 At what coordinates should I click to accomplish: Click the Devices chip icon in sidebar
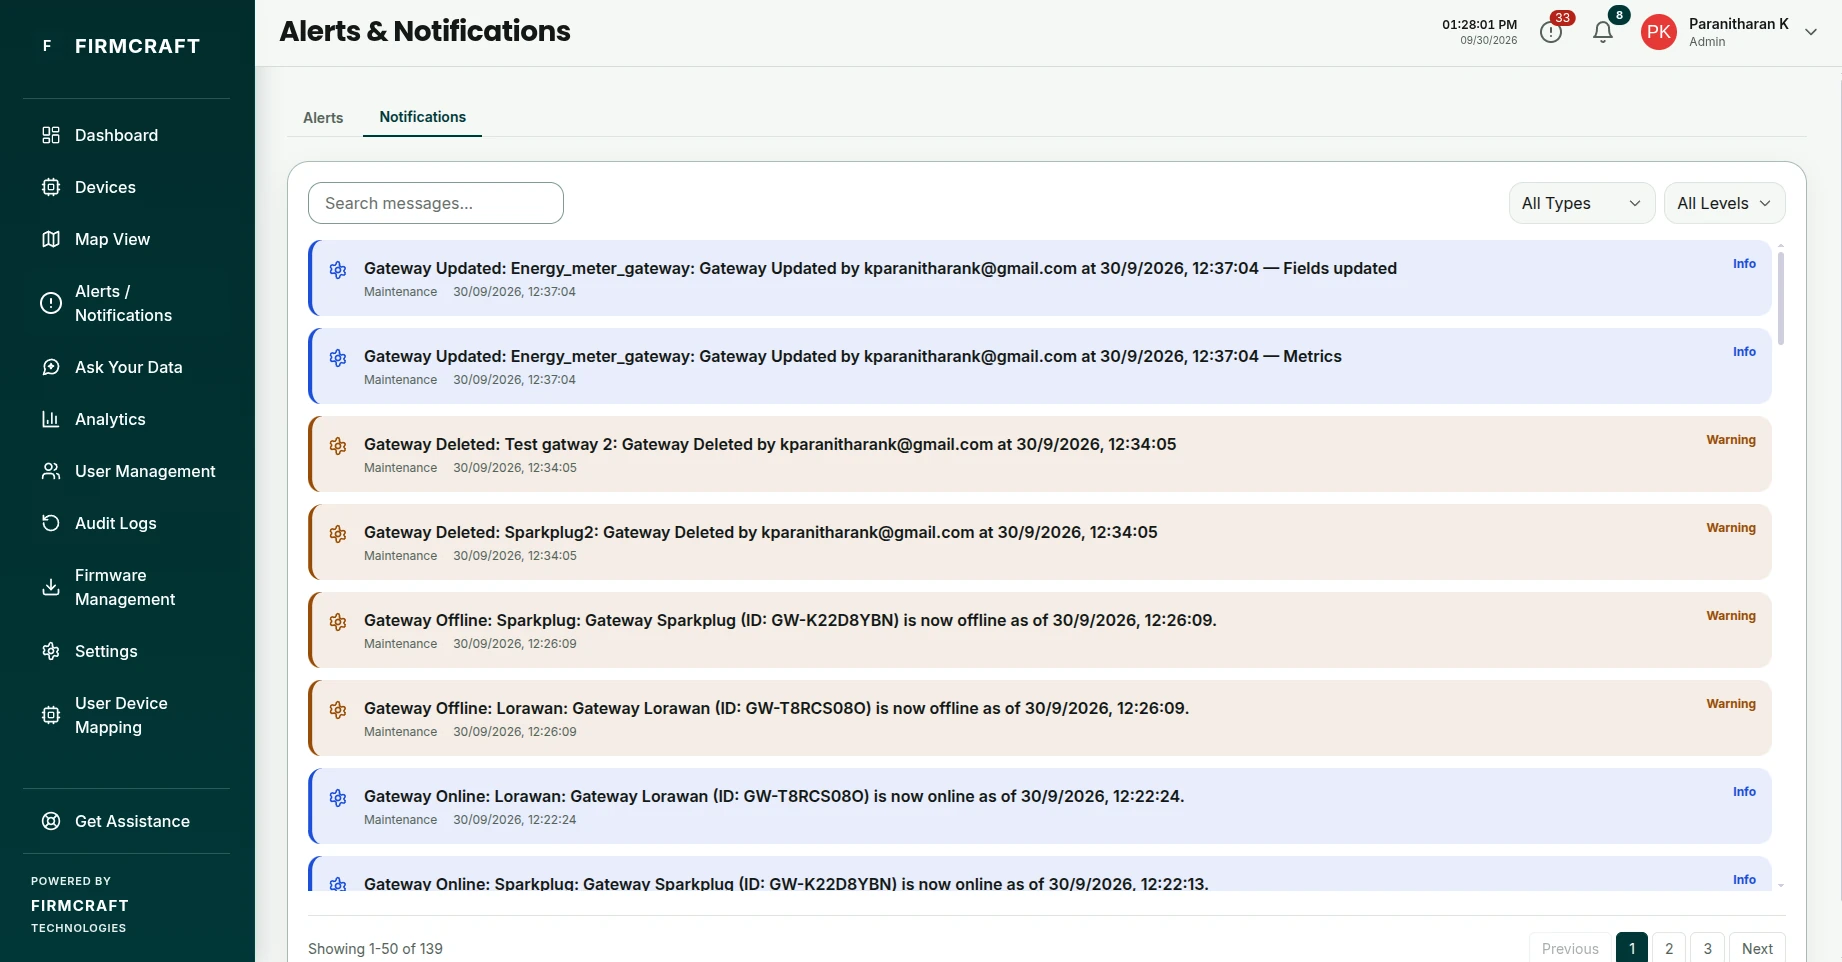point(51,187)
